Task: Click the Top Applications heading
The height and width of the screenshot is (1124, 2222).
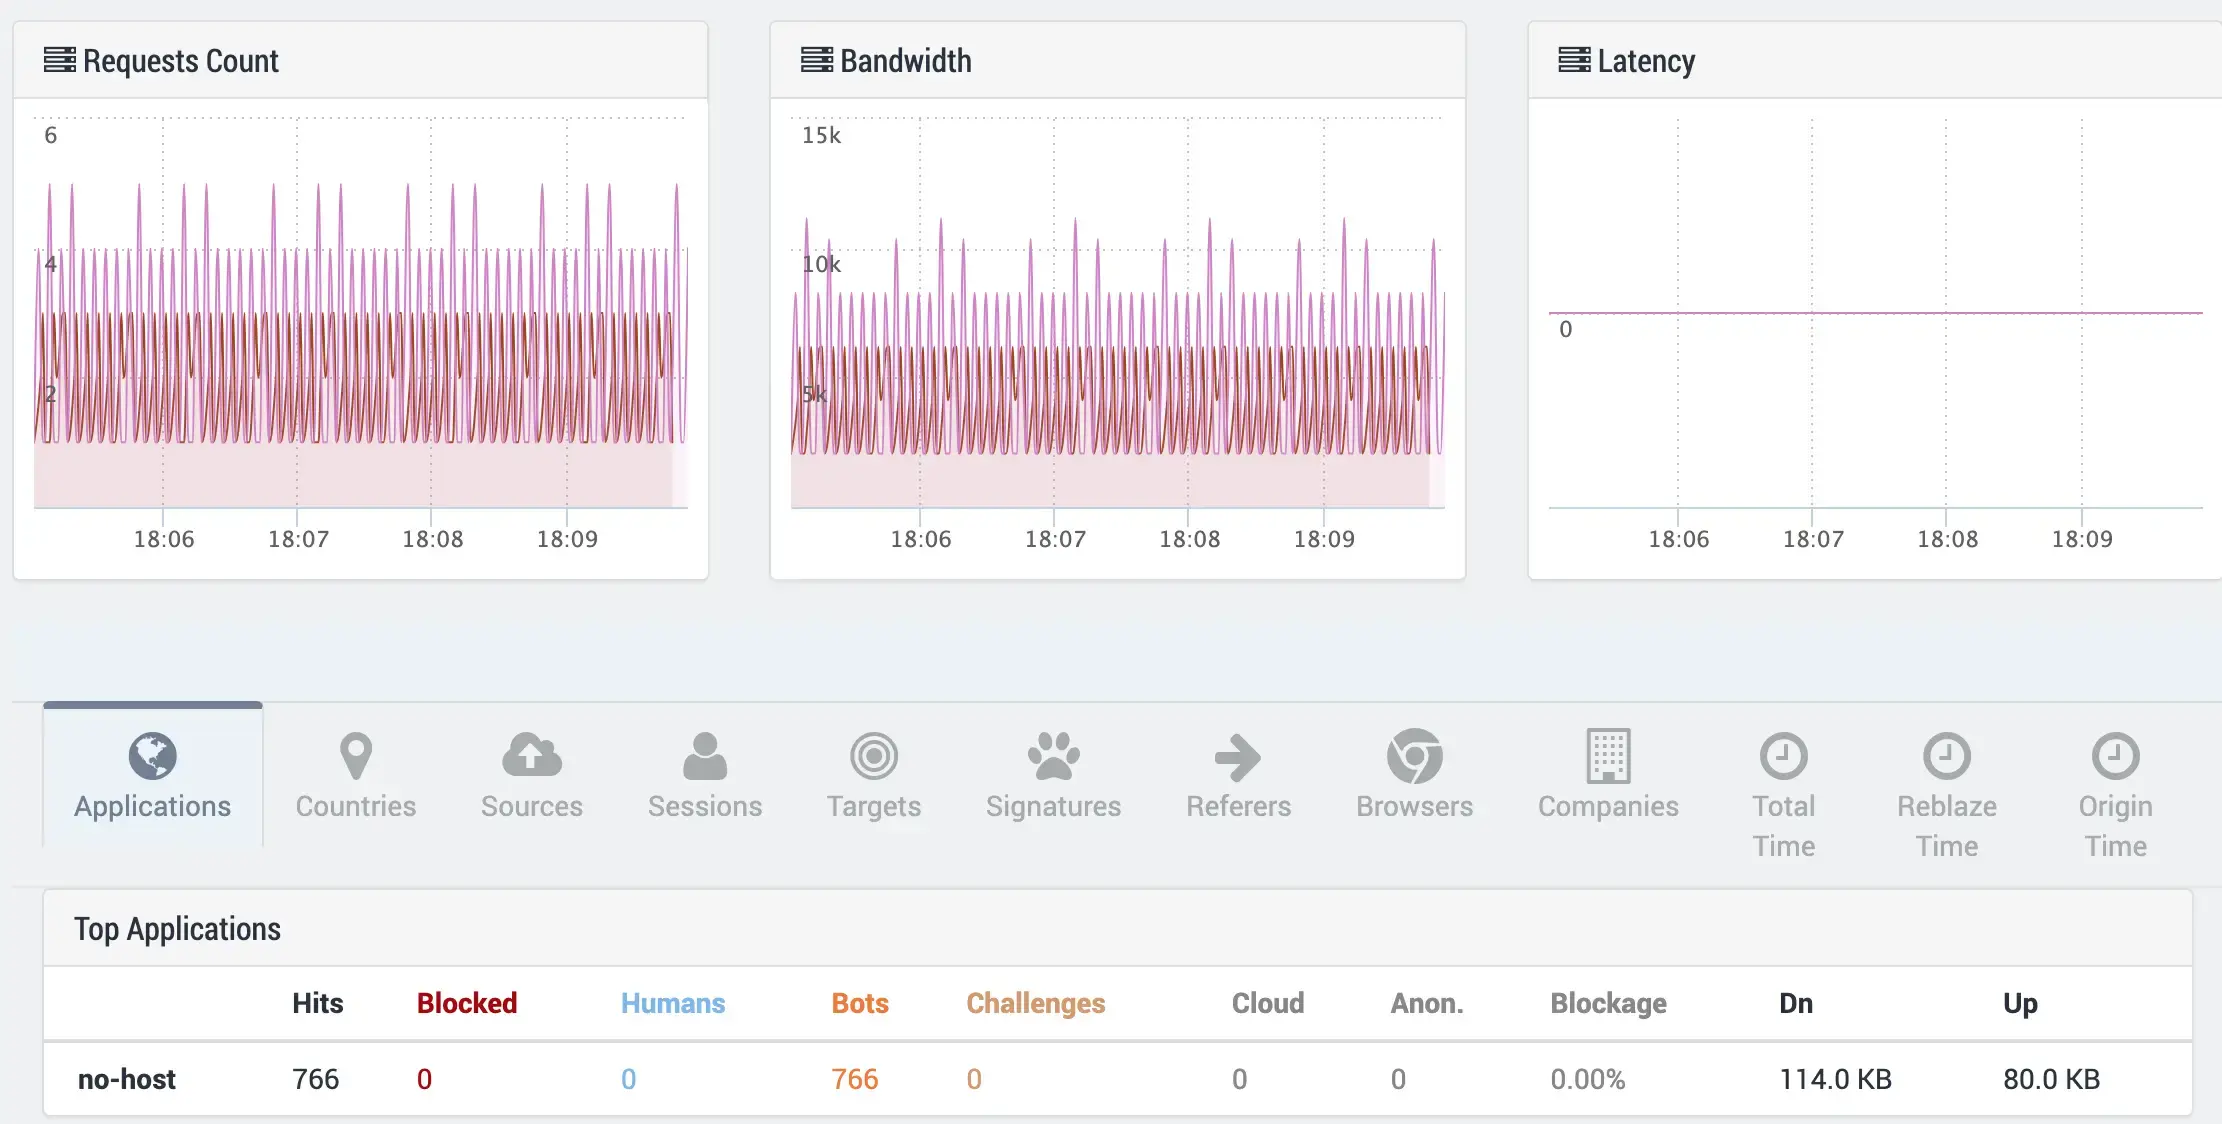Action: (x=178, y=929)
